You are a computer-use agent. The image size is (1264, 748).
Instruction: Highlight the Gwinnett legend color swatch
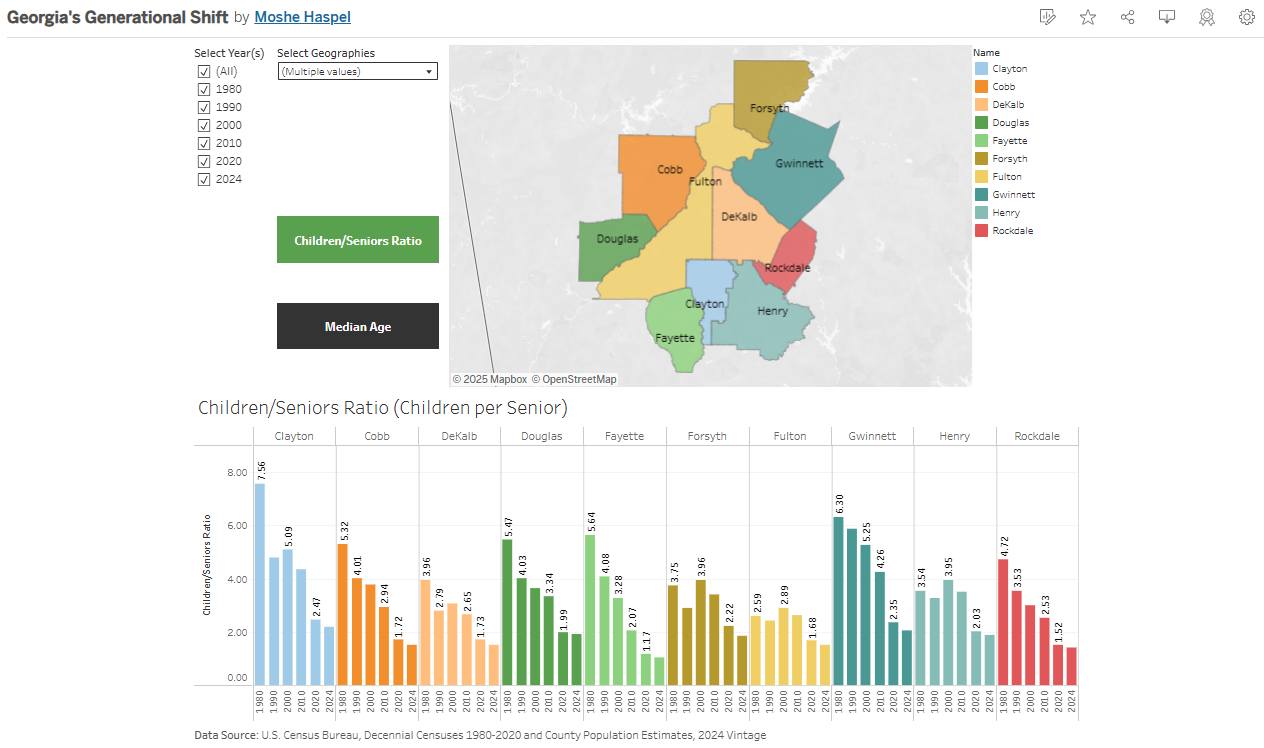tap(981, 195)
